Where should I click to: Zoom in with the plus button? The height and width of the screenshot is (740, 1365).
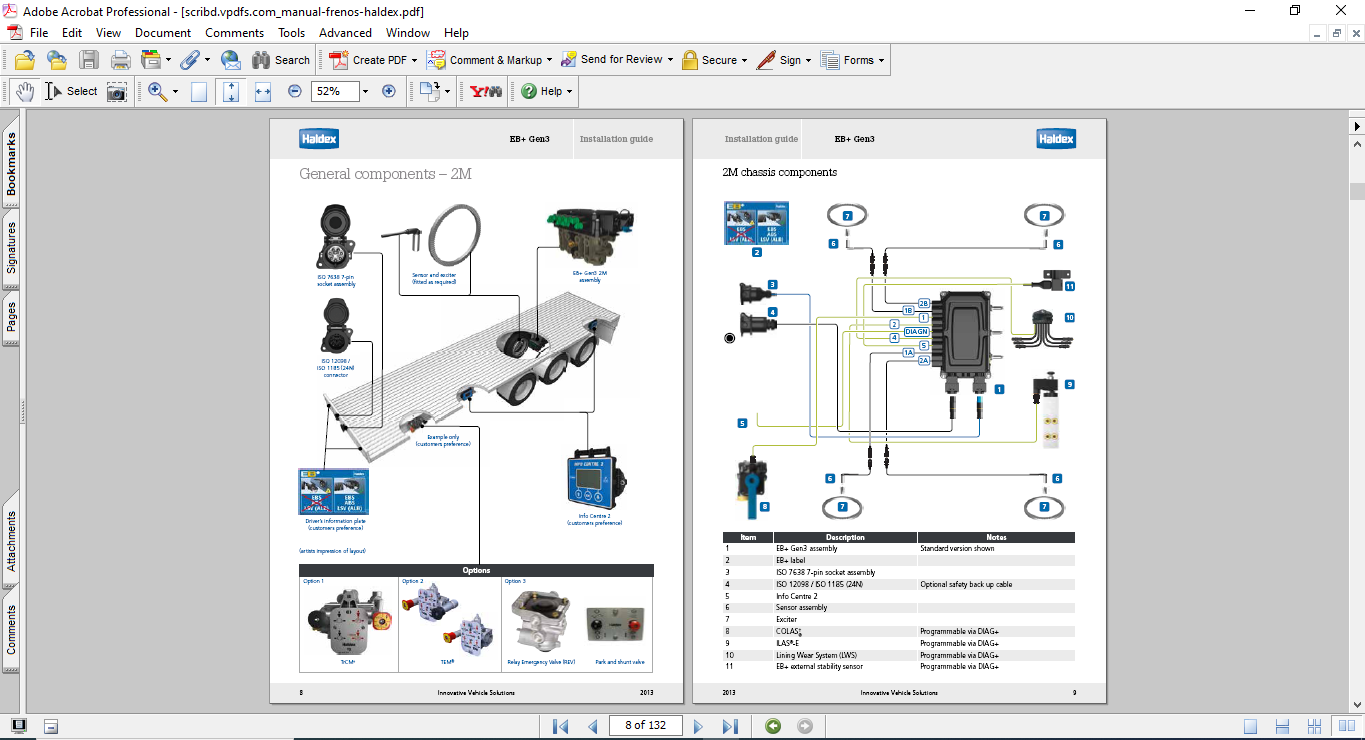coord(389,91)
